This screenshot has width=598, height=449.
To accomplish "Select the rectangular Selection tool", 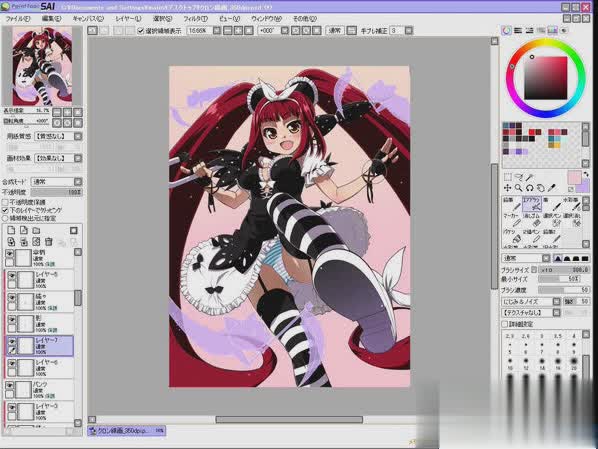I will (x=508, y=177).
